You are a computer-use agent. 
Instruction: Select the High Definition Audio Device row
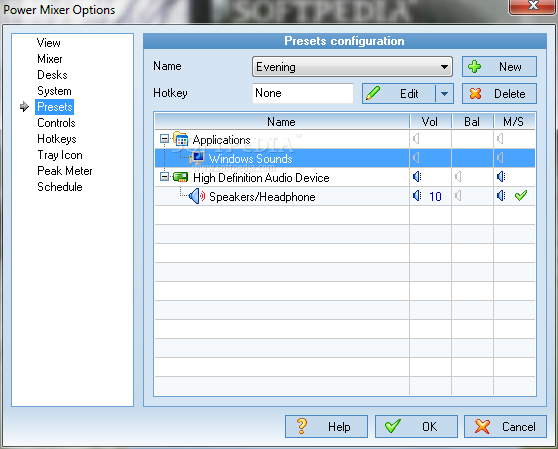coord(345,177)
